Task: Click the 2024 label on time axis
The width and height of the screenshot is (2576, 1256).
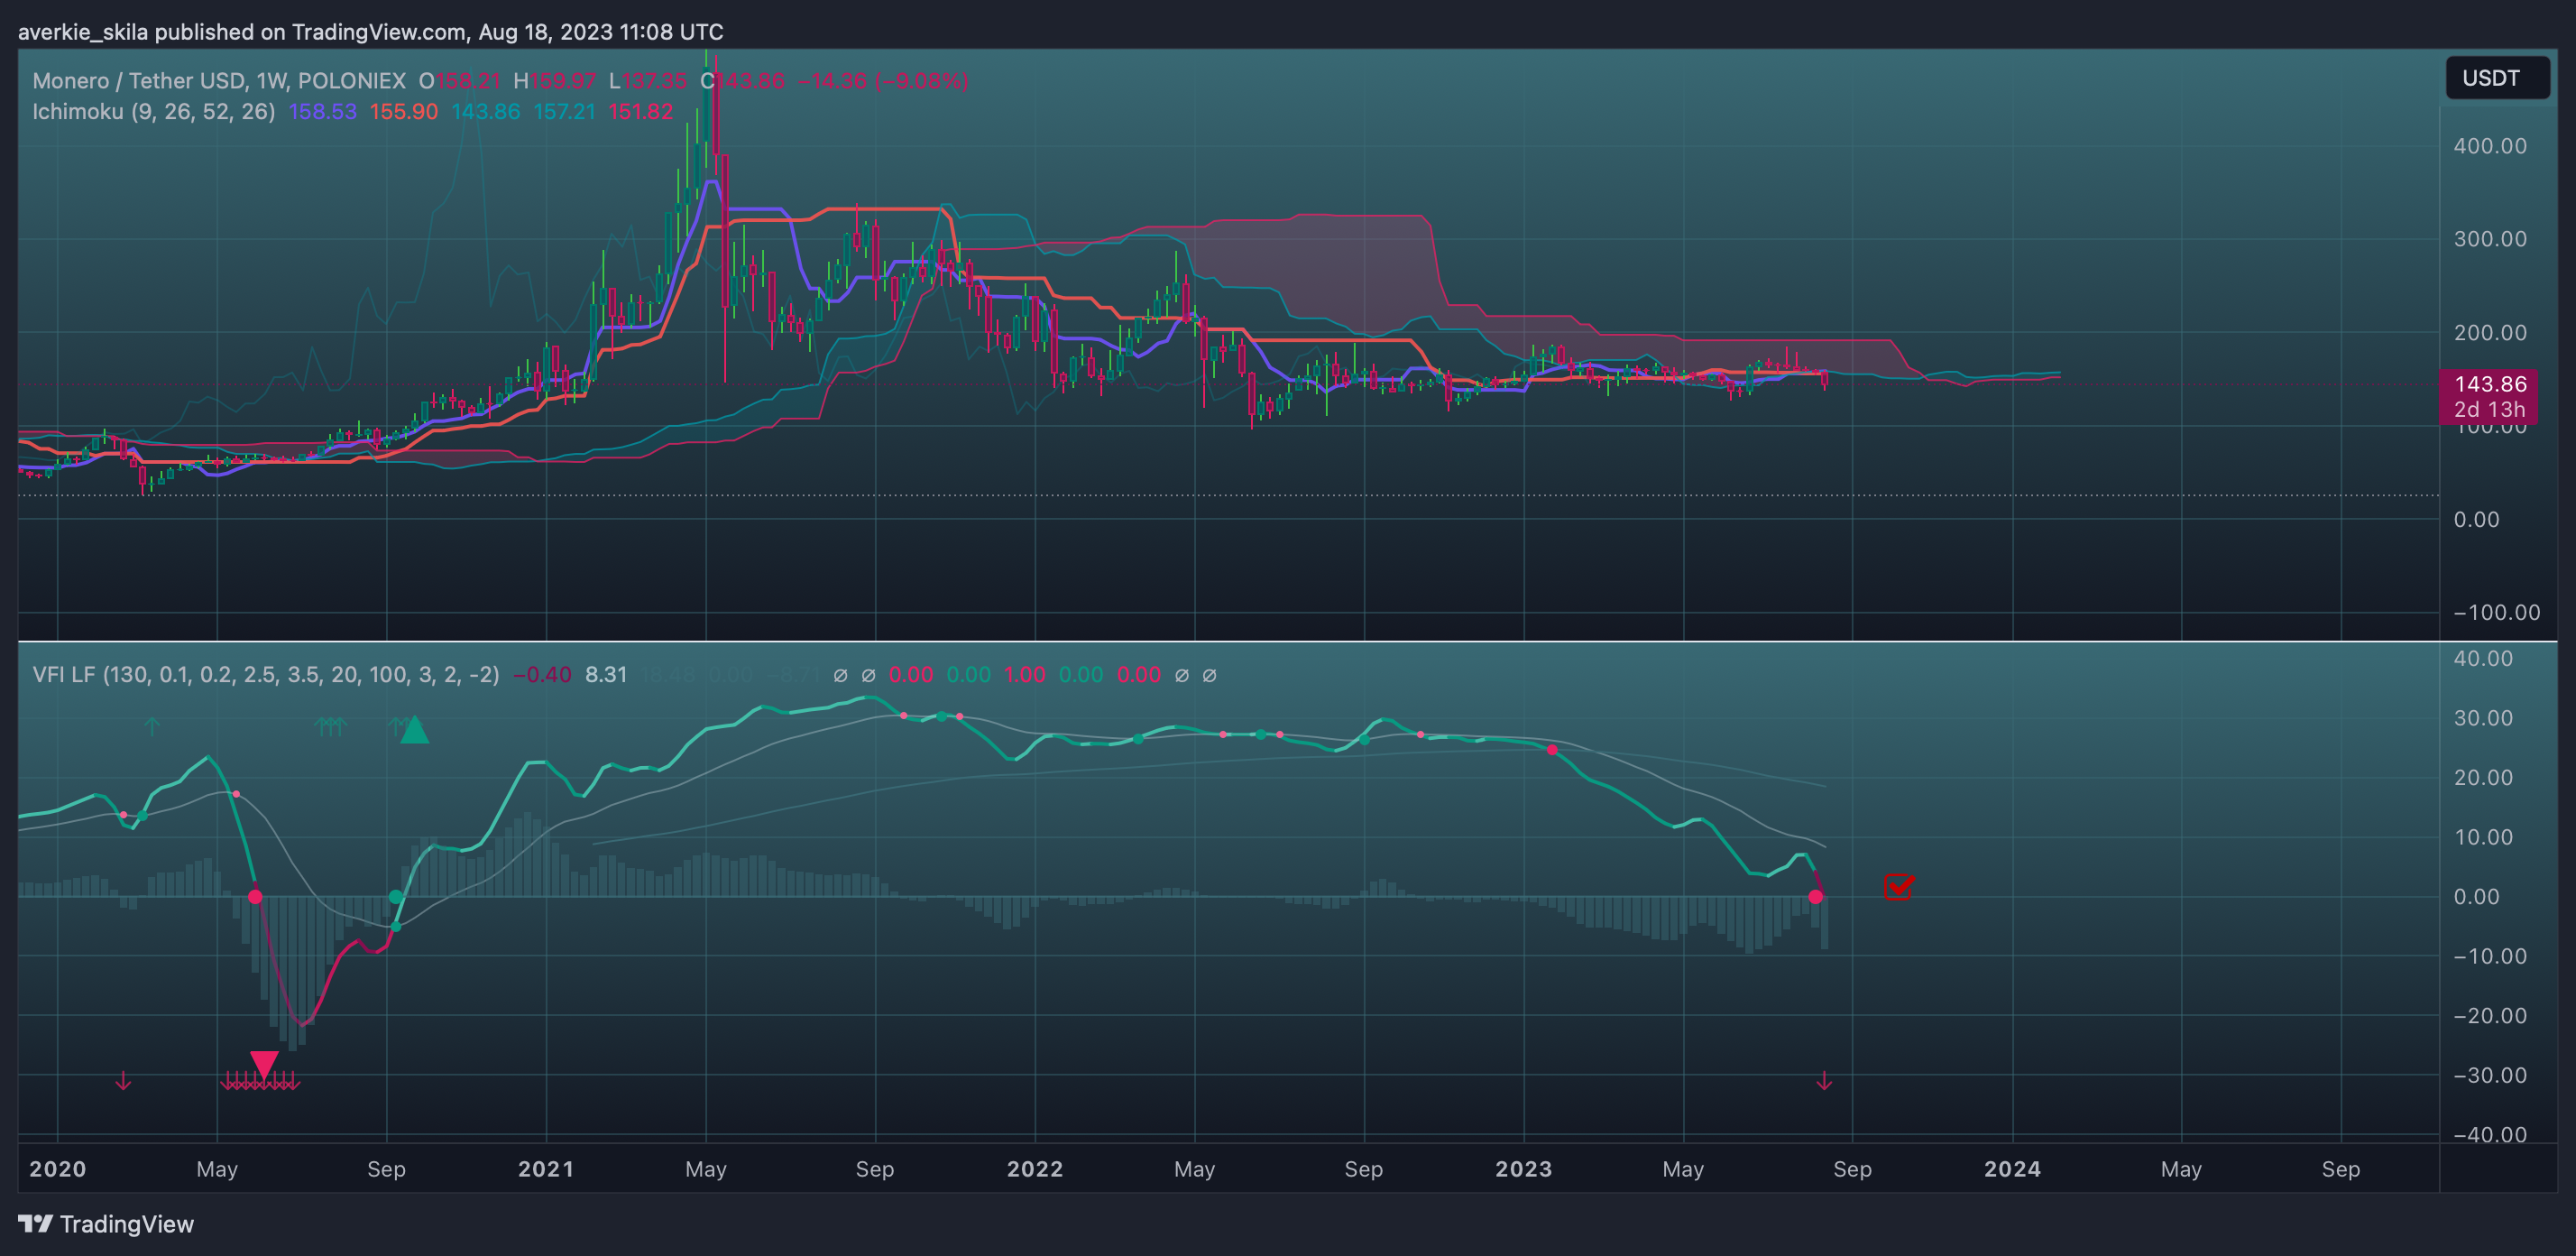Action: coord(2012,1169)
